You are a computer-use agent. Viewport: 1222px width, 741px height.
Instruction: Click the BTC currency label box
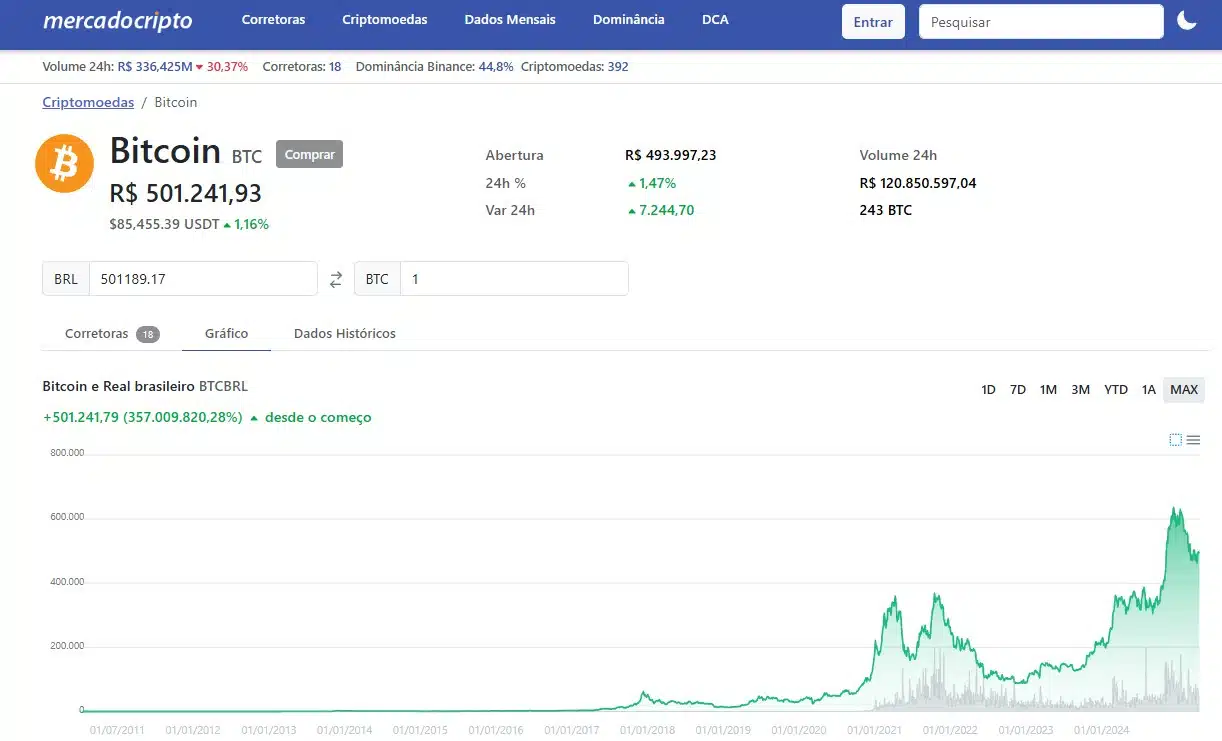(377, 279)
